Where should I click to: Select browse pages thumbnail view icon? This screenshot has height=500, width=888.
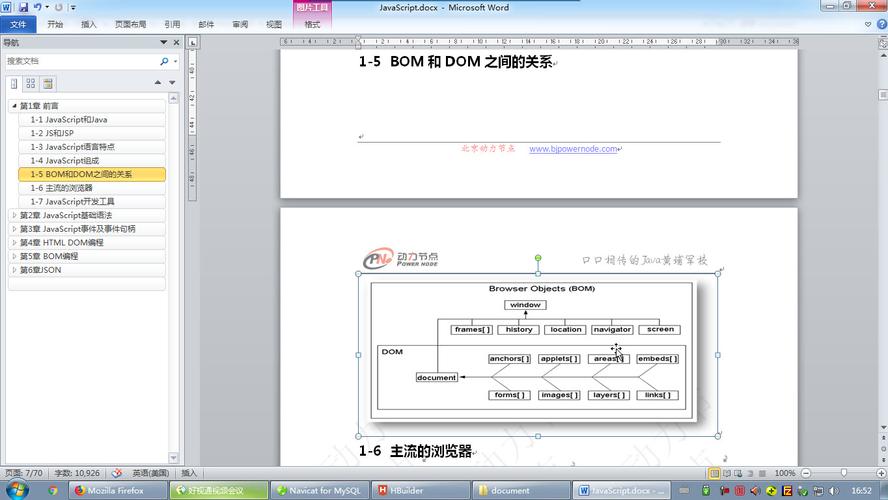point(31,84)
